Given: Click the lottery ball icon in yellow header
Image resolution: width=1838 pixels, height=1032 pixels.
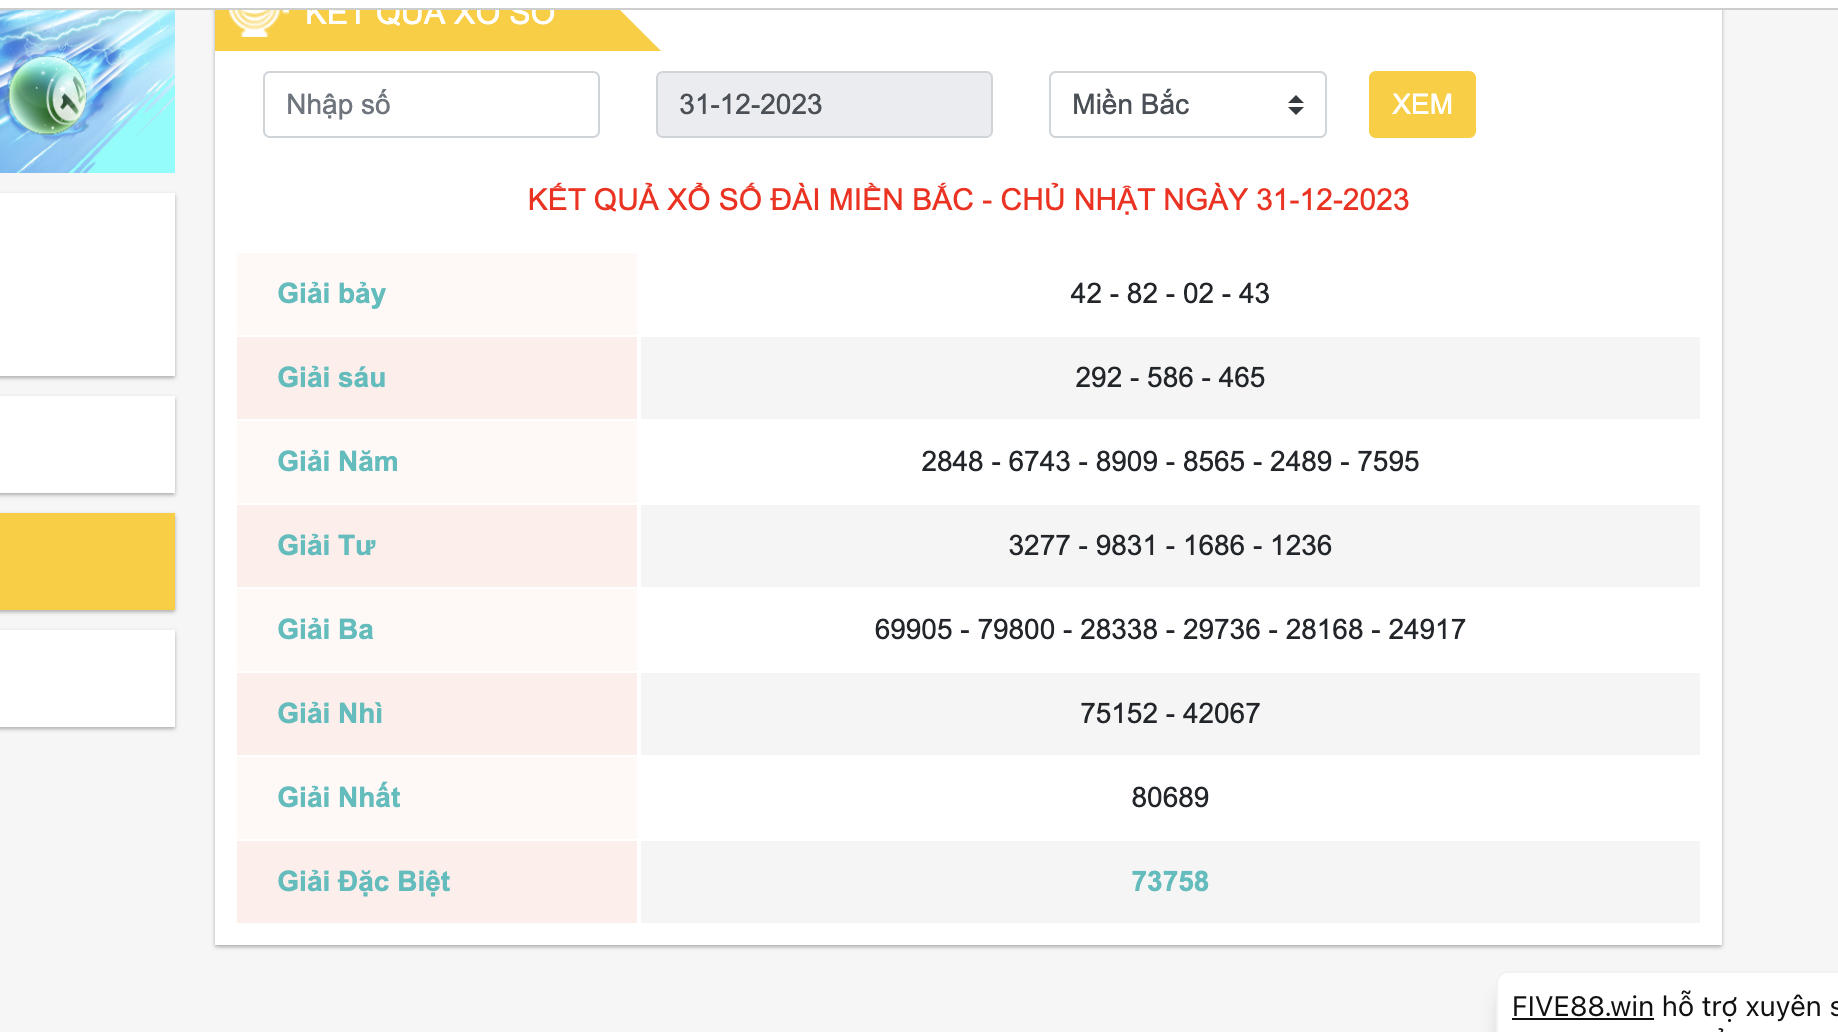Looking at the screenshot, I should click(255, 20).
